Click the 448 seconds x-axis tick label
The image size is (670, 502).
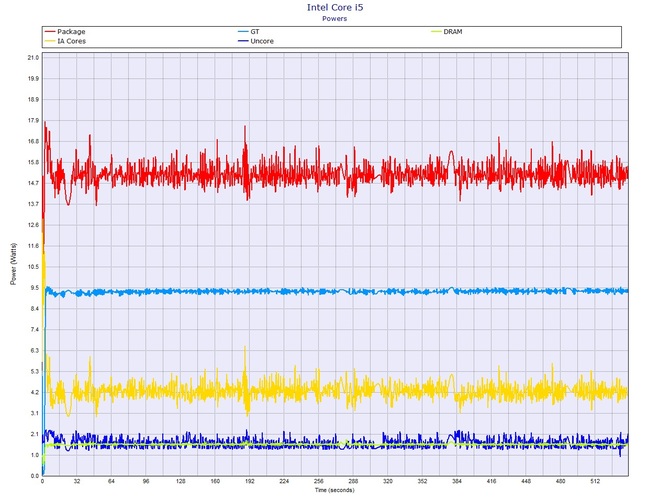pyautogui.click(x=526, y=481)
